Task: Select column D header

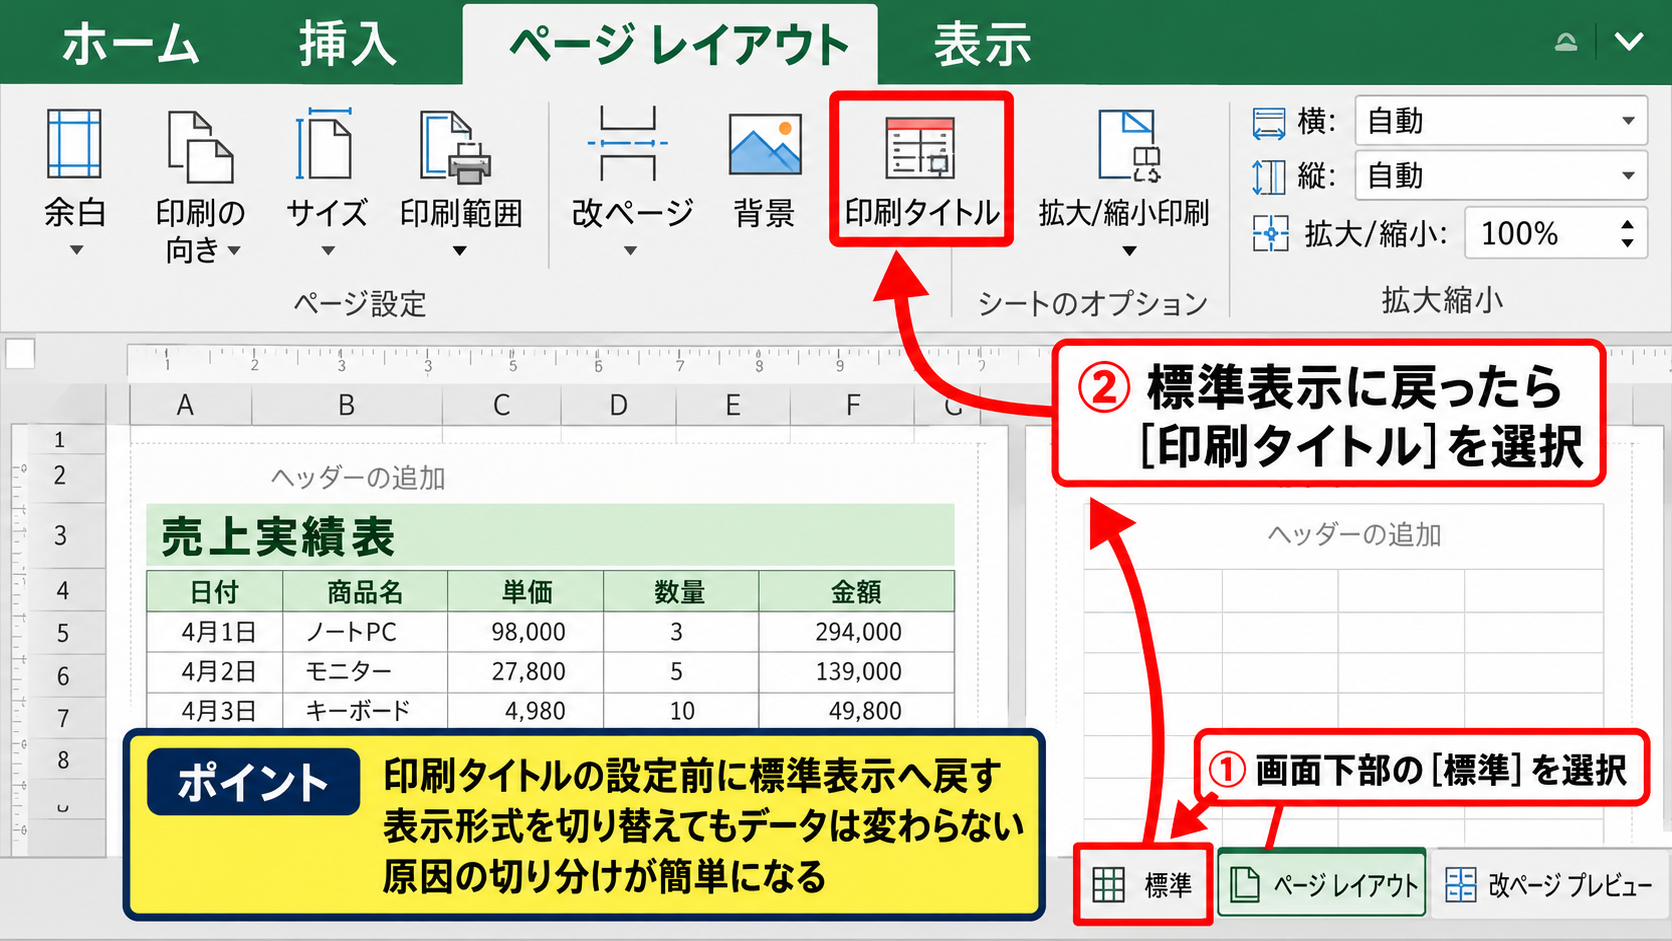Action: tap(618, 405)
